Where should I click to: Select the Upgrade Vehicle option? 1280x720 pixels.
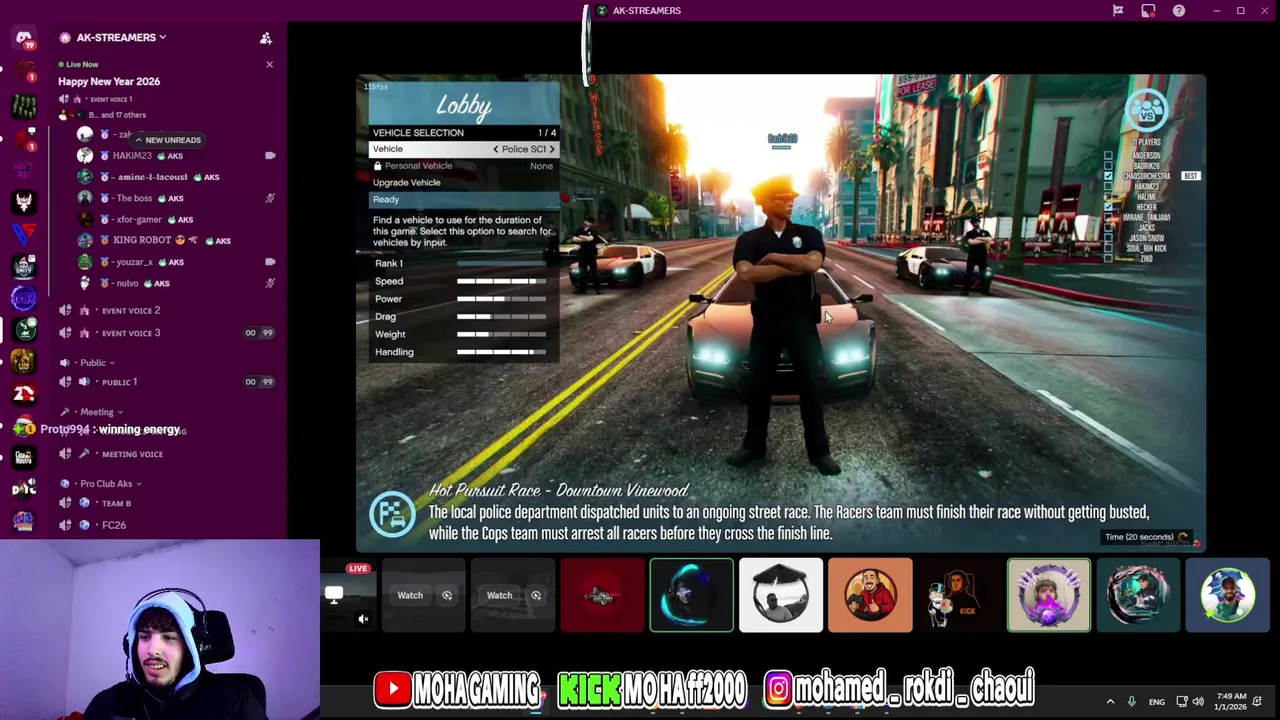463,183
